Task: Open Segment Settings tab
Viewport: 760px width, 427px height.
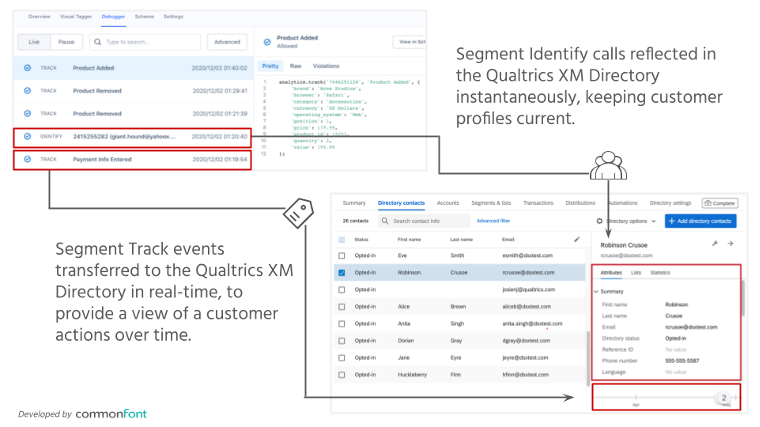Action: coord(173,16)
